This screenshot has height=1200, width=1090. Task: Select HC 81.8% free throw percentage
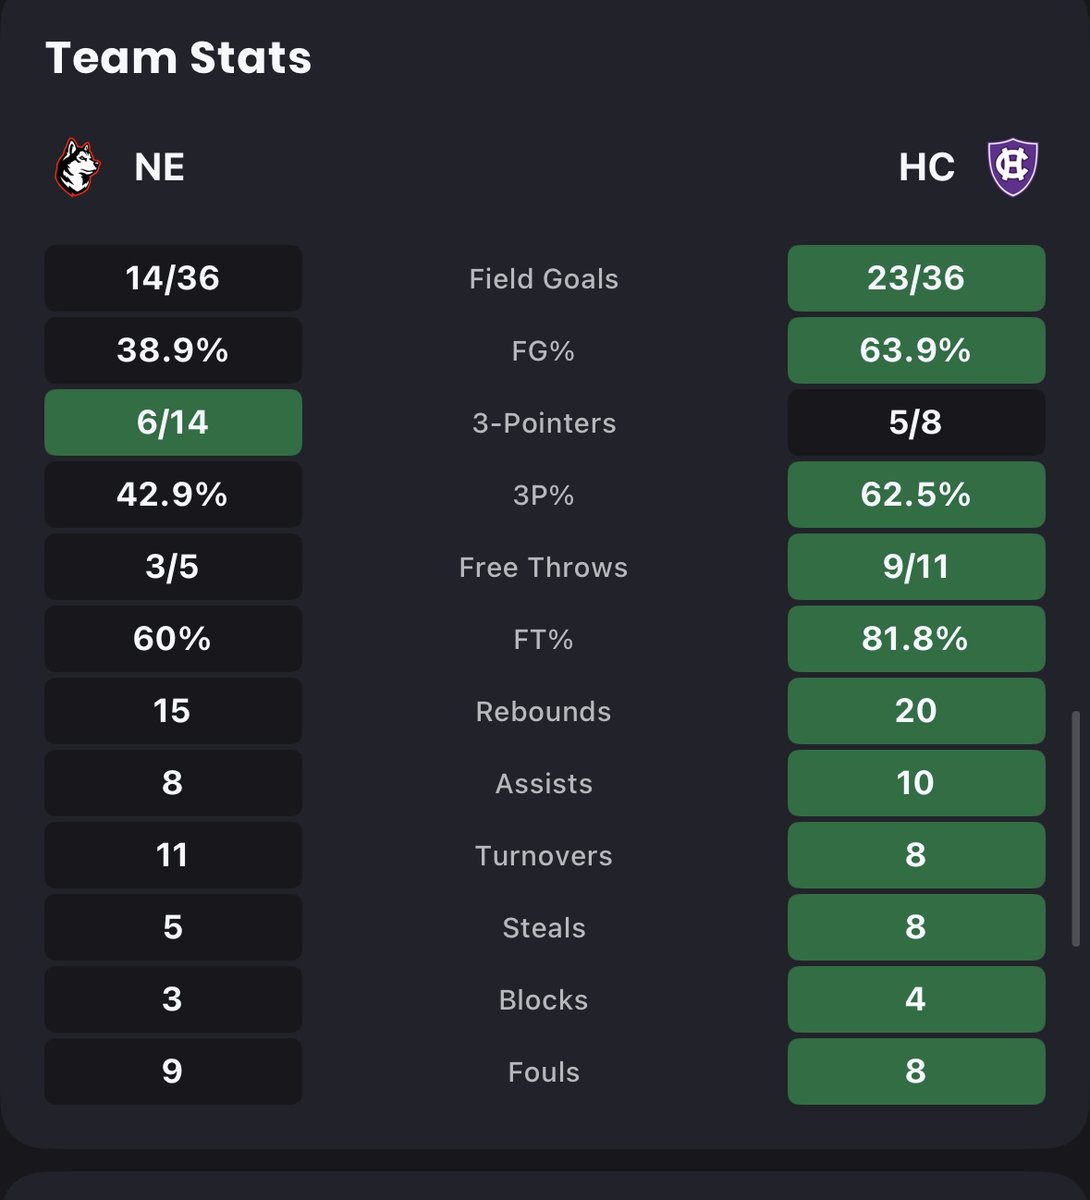pyautogui.click(x=916, y=638)
